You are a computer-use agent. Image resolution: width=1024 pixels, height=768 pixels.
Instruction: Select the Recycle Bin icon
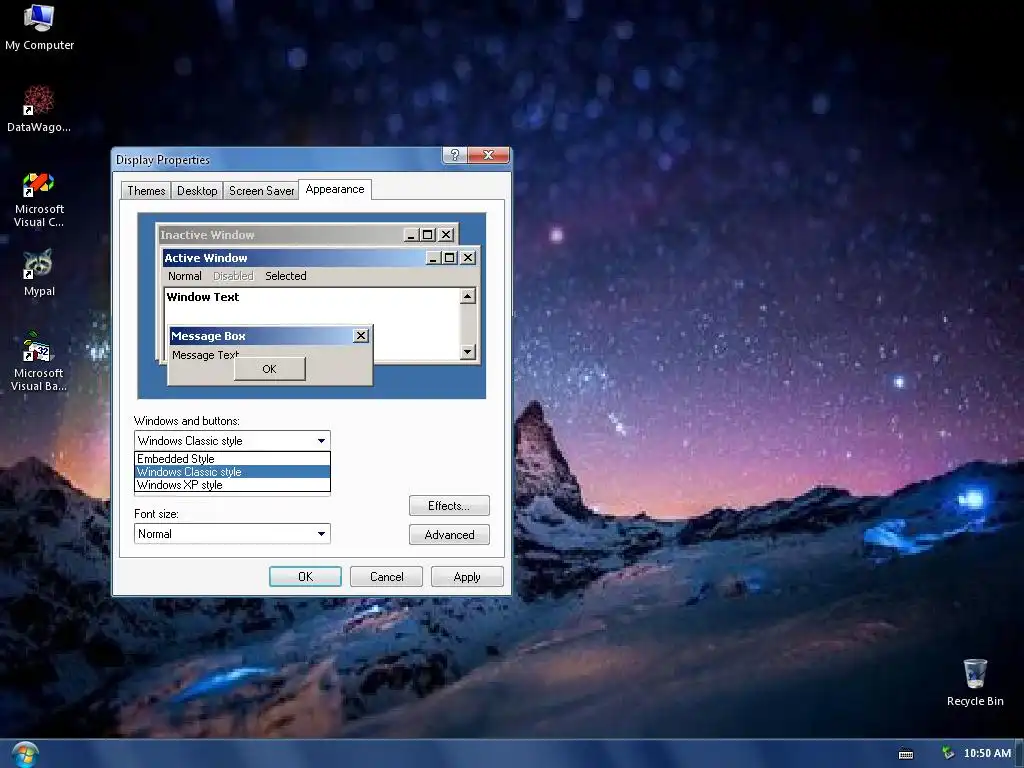pos(975,682)
